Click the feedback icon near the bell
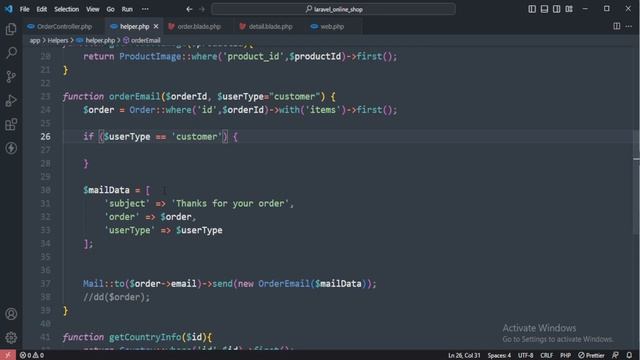640x360 pixels. pyautogui.click(x=615, y=355)
